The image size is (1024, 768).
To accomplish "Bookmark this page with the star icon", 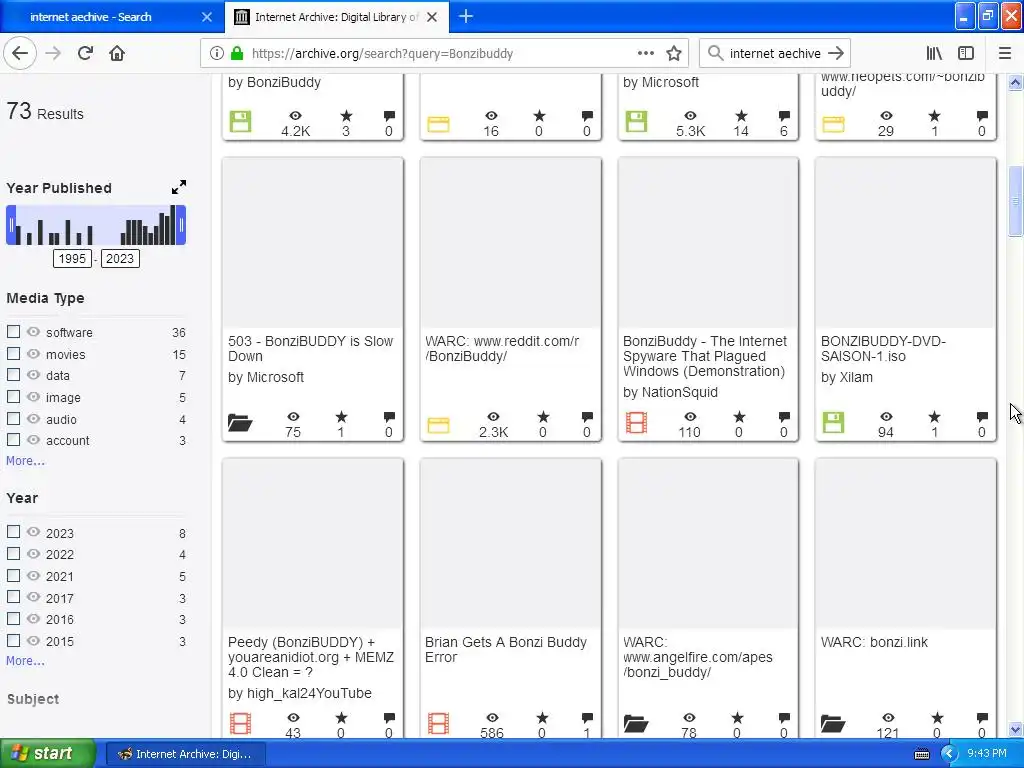I will (674, 53).
